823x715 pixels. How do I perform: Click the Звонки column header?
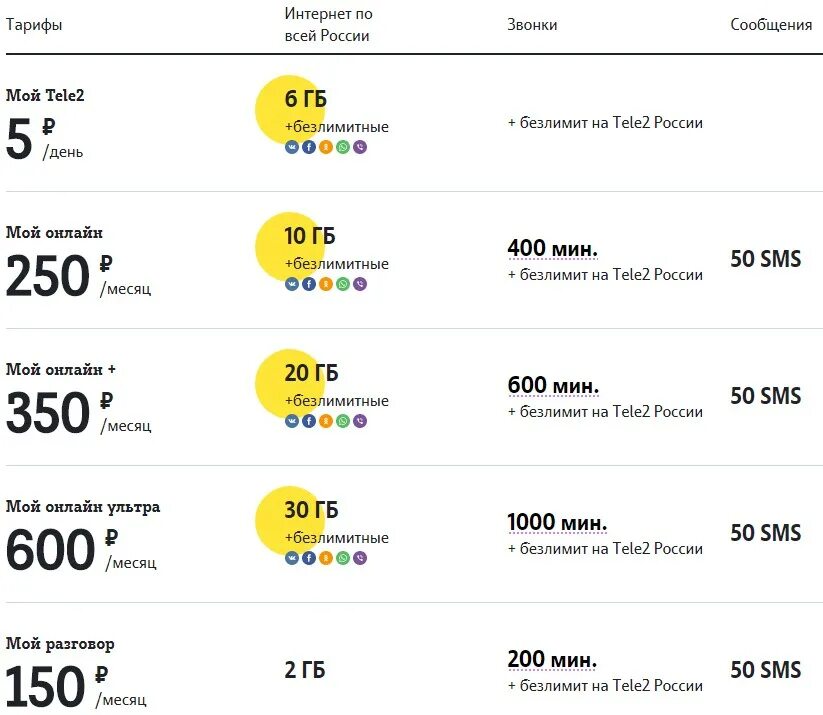(532, 25)
